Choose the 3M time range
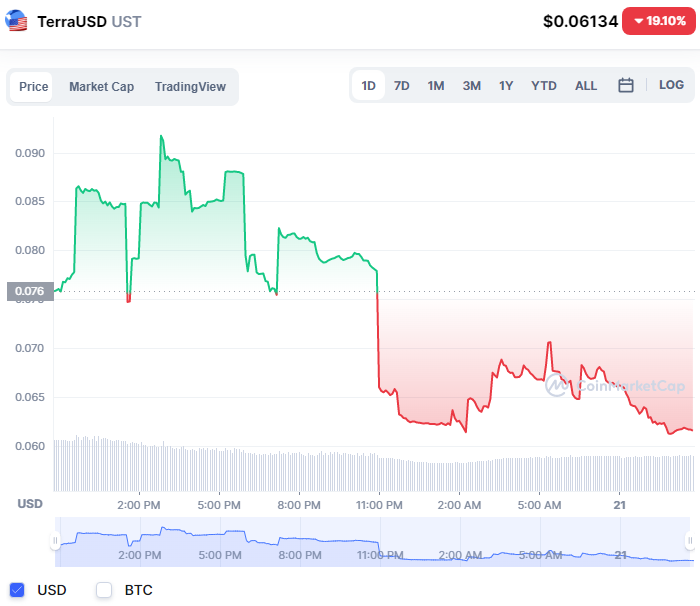Viewport: 700px width, 606px height. [x=471, y=86]
